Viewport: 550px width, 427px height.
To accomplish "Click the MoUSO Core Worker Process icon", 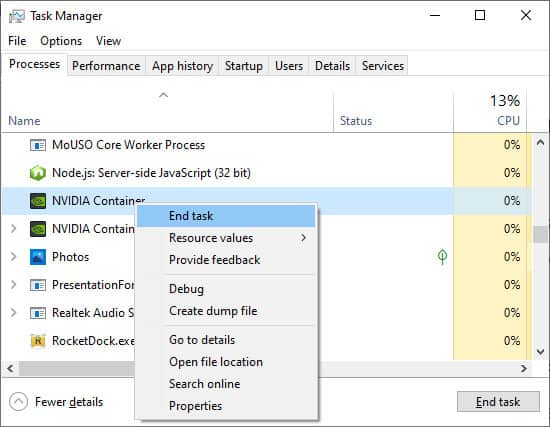I will tap(38, 145).
